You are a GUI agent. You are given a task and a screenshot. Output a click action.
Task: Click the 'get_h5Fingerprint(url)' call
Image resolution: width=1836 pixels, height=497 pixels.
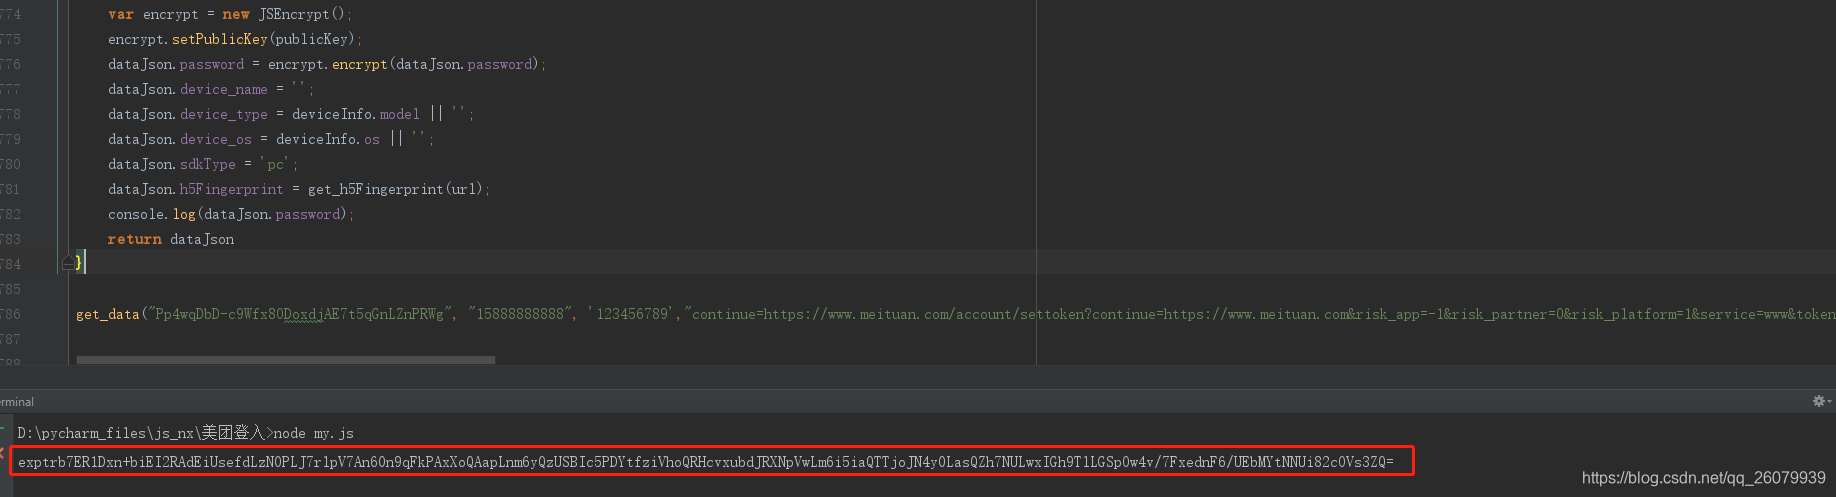pyautogui.click(x=396, y=189)
